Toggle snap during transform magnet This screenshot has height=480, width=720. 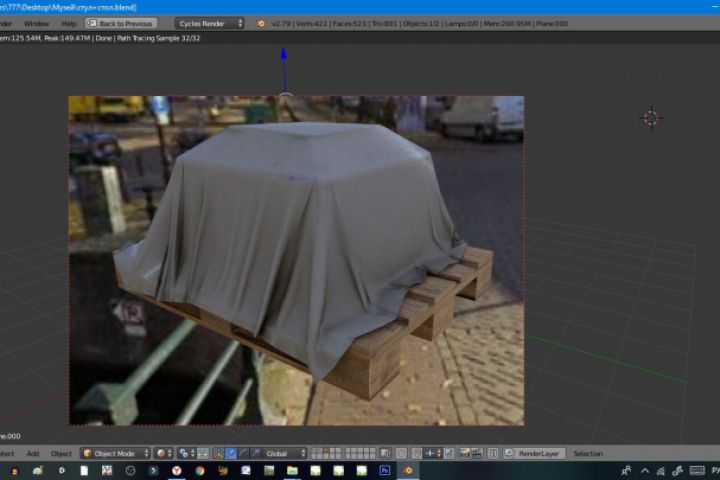(417, 453)
